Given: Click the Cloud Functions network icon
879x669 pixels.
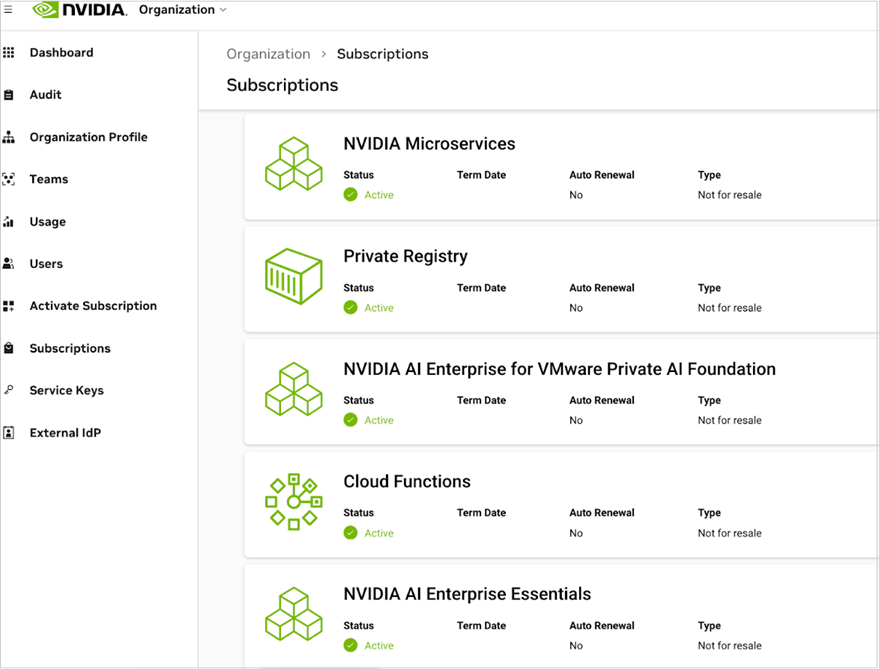Looking at the screenshot, I should (293, 502).
